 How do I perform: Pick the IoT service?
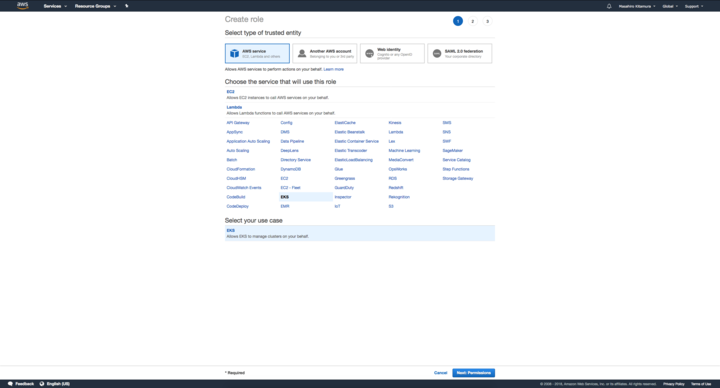click(337, 206)
